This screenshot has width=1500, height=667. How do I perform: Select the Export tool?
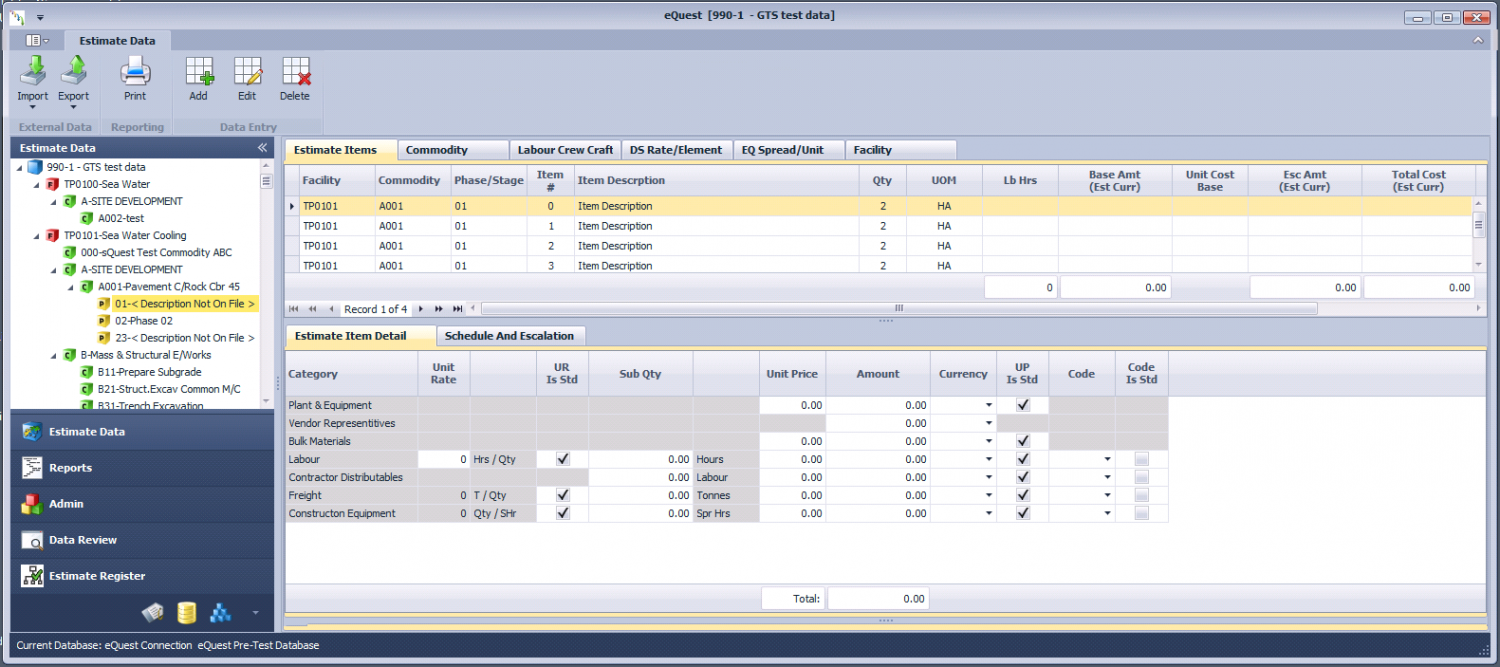(x=73, y=80)
